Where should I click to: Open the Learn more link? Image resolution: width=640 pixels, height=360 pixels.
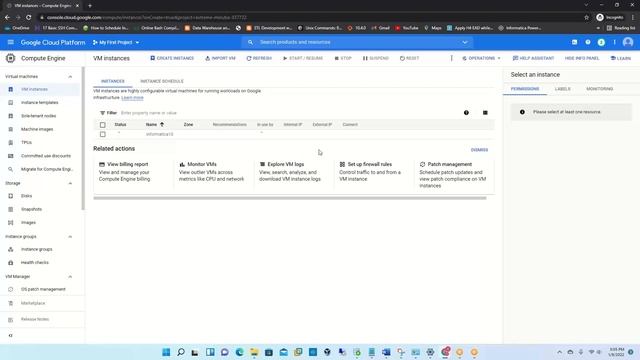[x=132, y=98]
